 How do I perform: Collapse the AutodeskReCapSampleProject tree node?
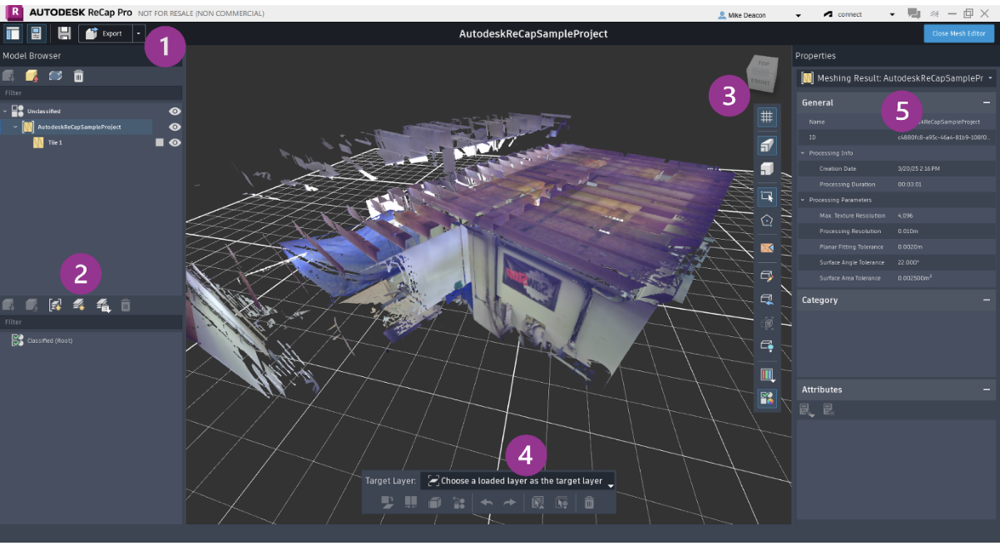[x=15, y=127]
